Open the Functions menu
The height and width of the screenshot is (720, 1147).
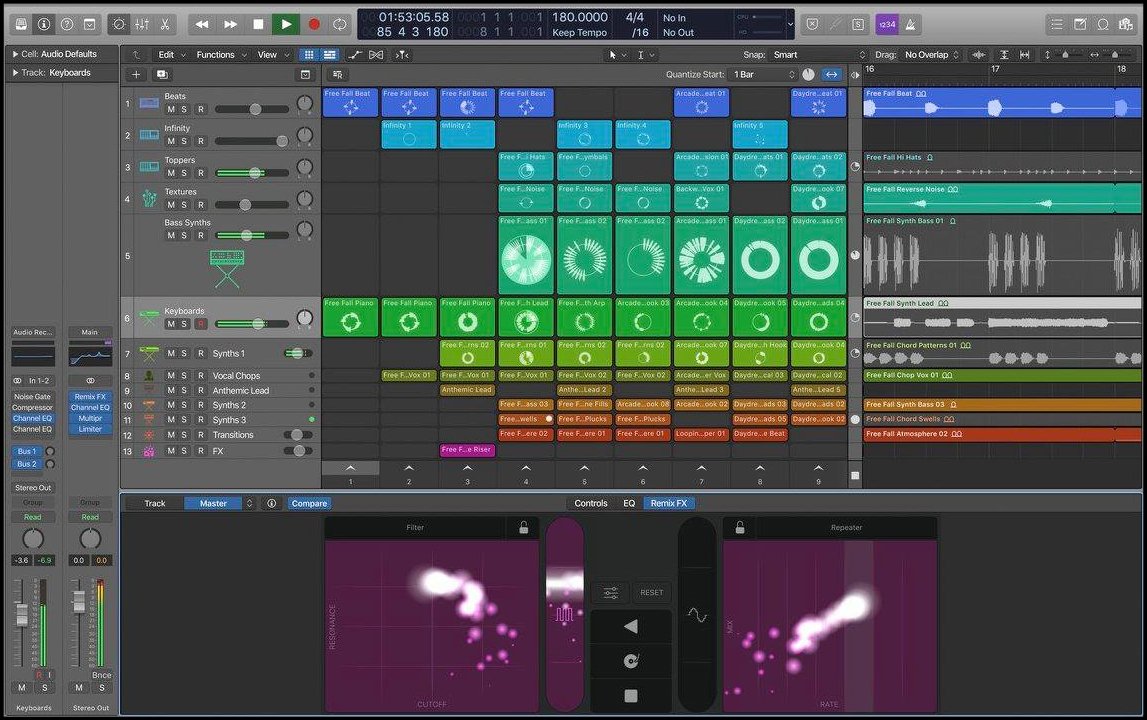[215, 55]
